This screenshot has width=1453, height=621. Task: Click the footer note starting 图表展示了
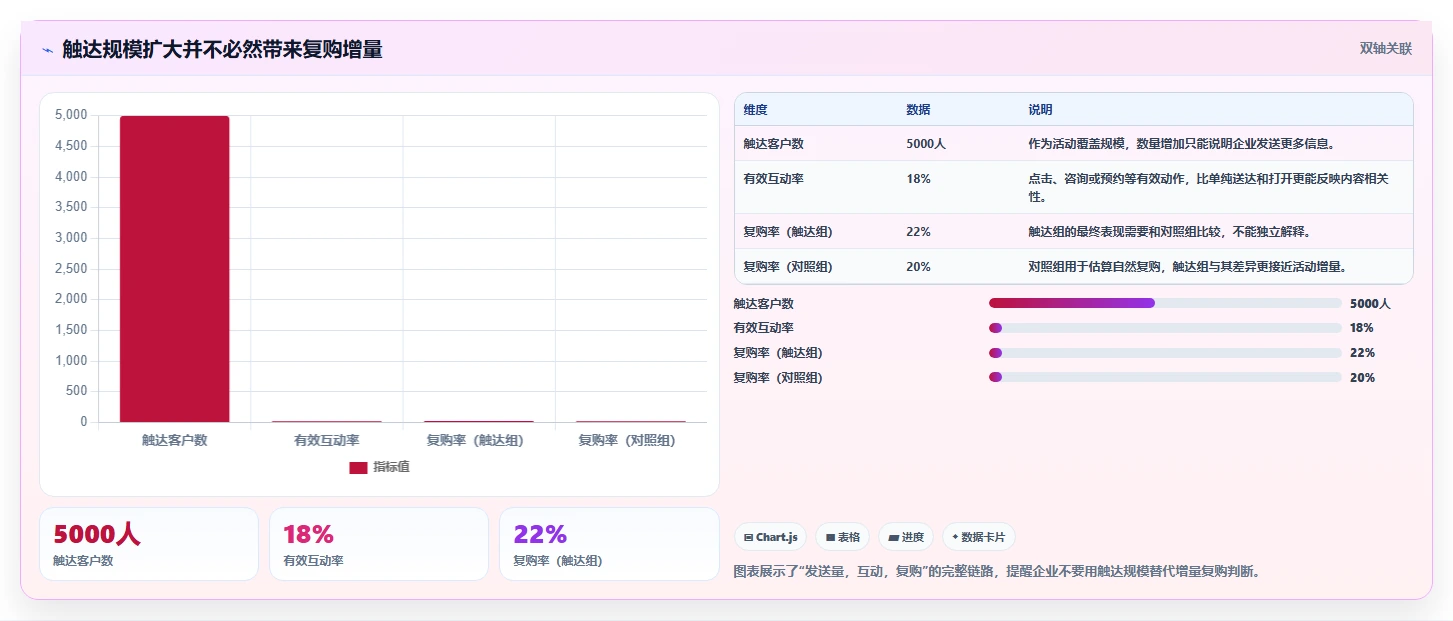[x=997, y=572]
